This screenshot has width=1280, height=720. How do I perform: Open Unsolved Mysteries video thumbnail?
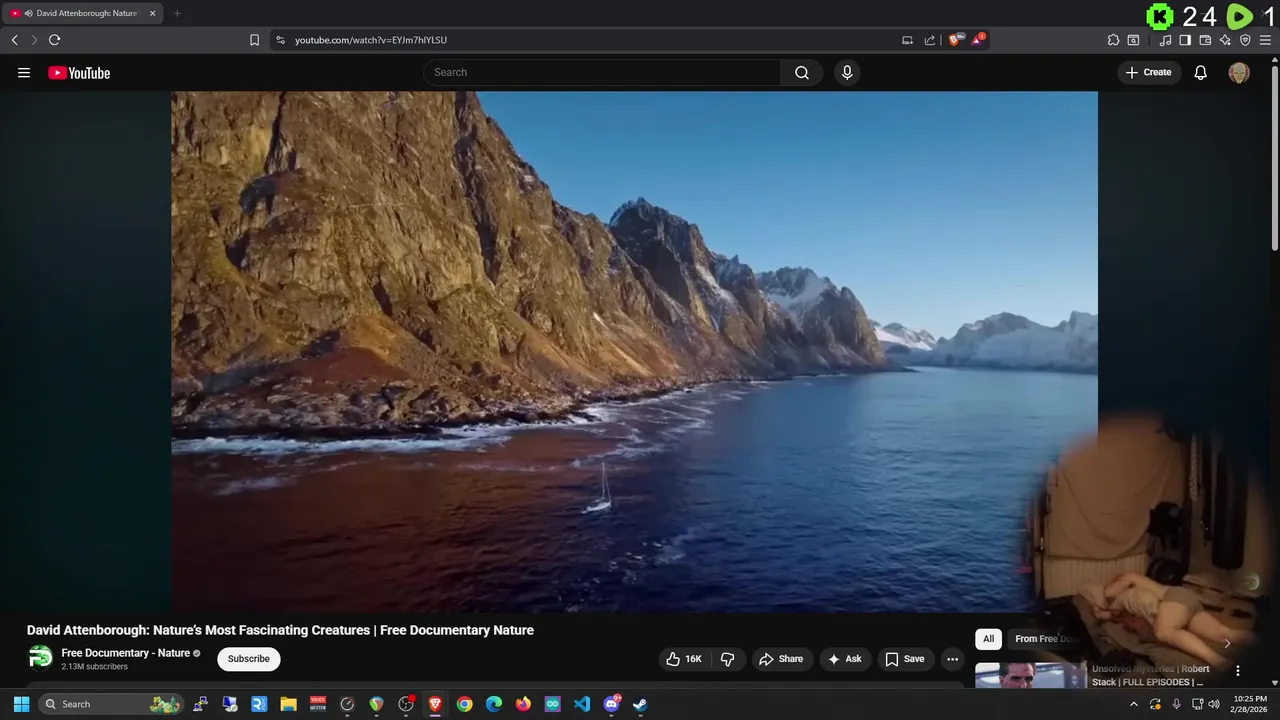1031,676
